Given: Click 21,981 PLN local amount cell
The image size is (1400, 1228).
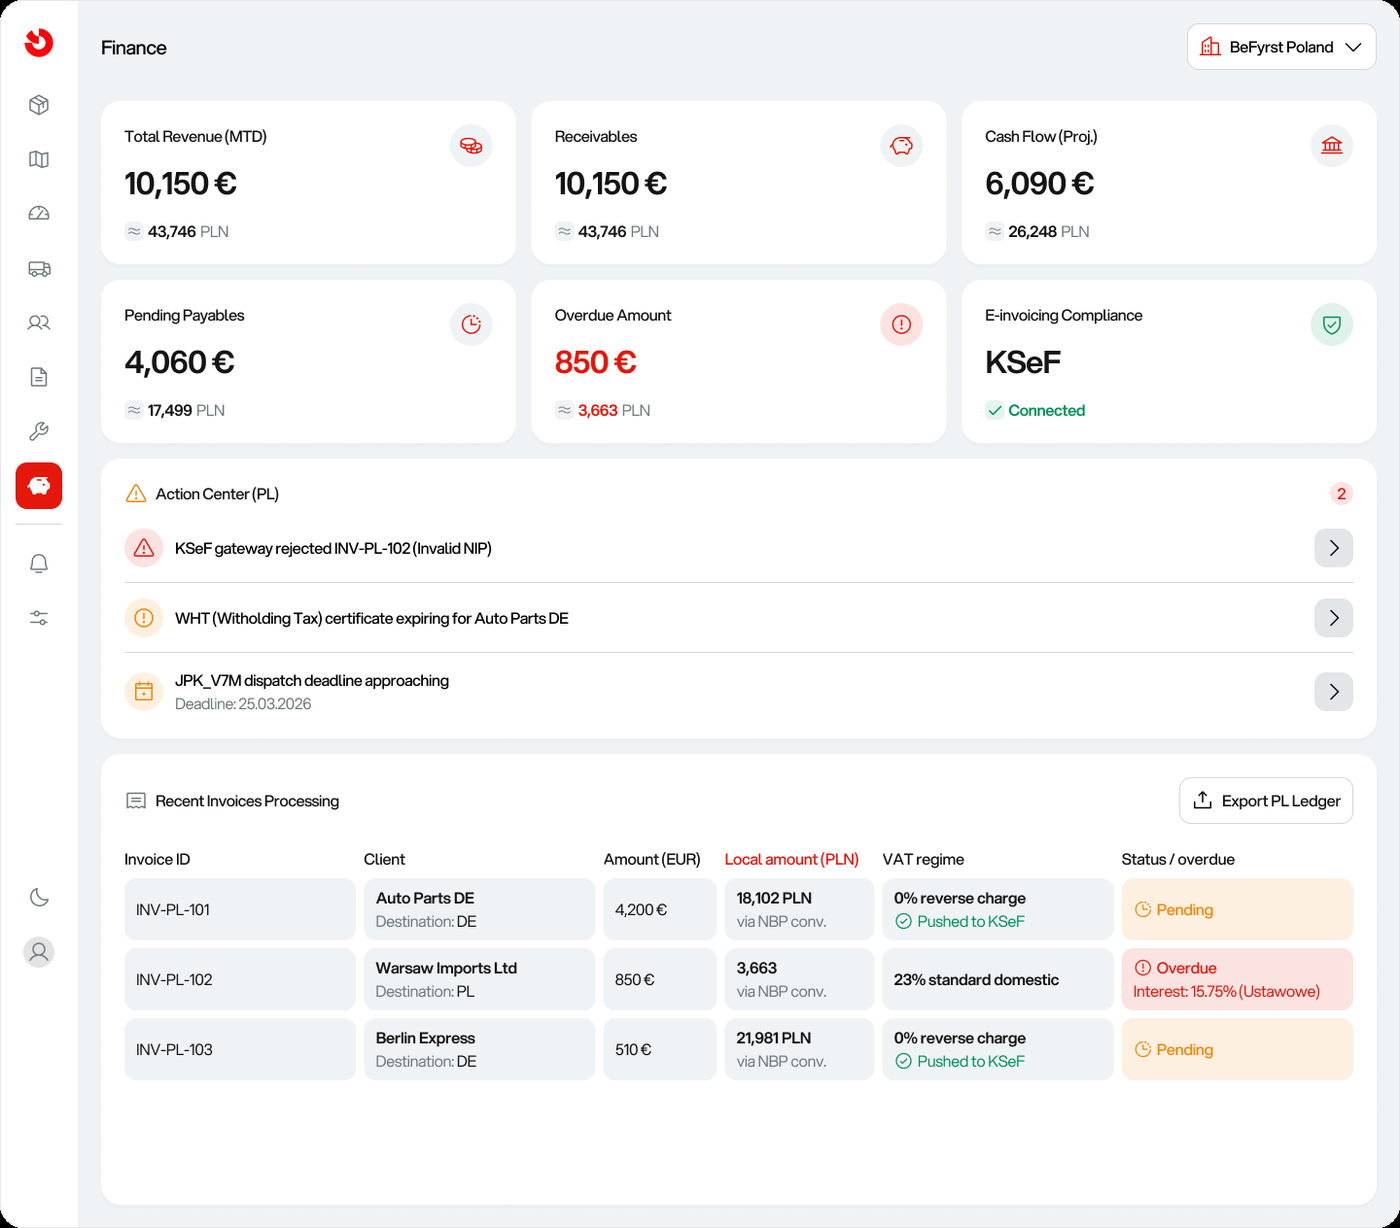Looking at the screenshot, I should (x=799, y=1050).
